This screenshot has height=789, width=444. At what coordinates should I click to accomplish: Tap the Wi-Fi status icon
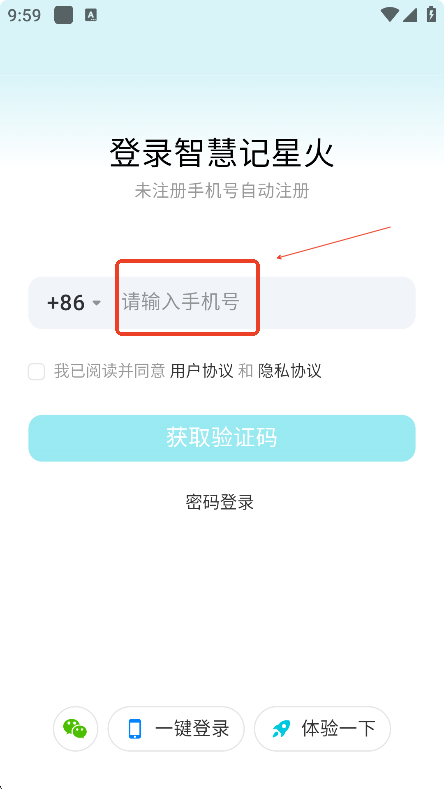tap(390, 15)
